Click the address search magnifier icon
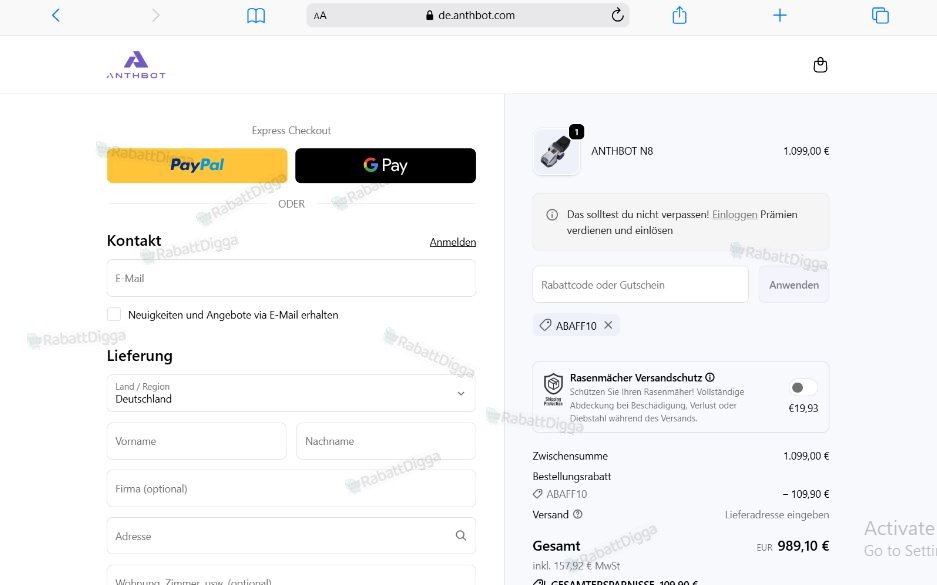937x585 pixels. click(461, 535)
